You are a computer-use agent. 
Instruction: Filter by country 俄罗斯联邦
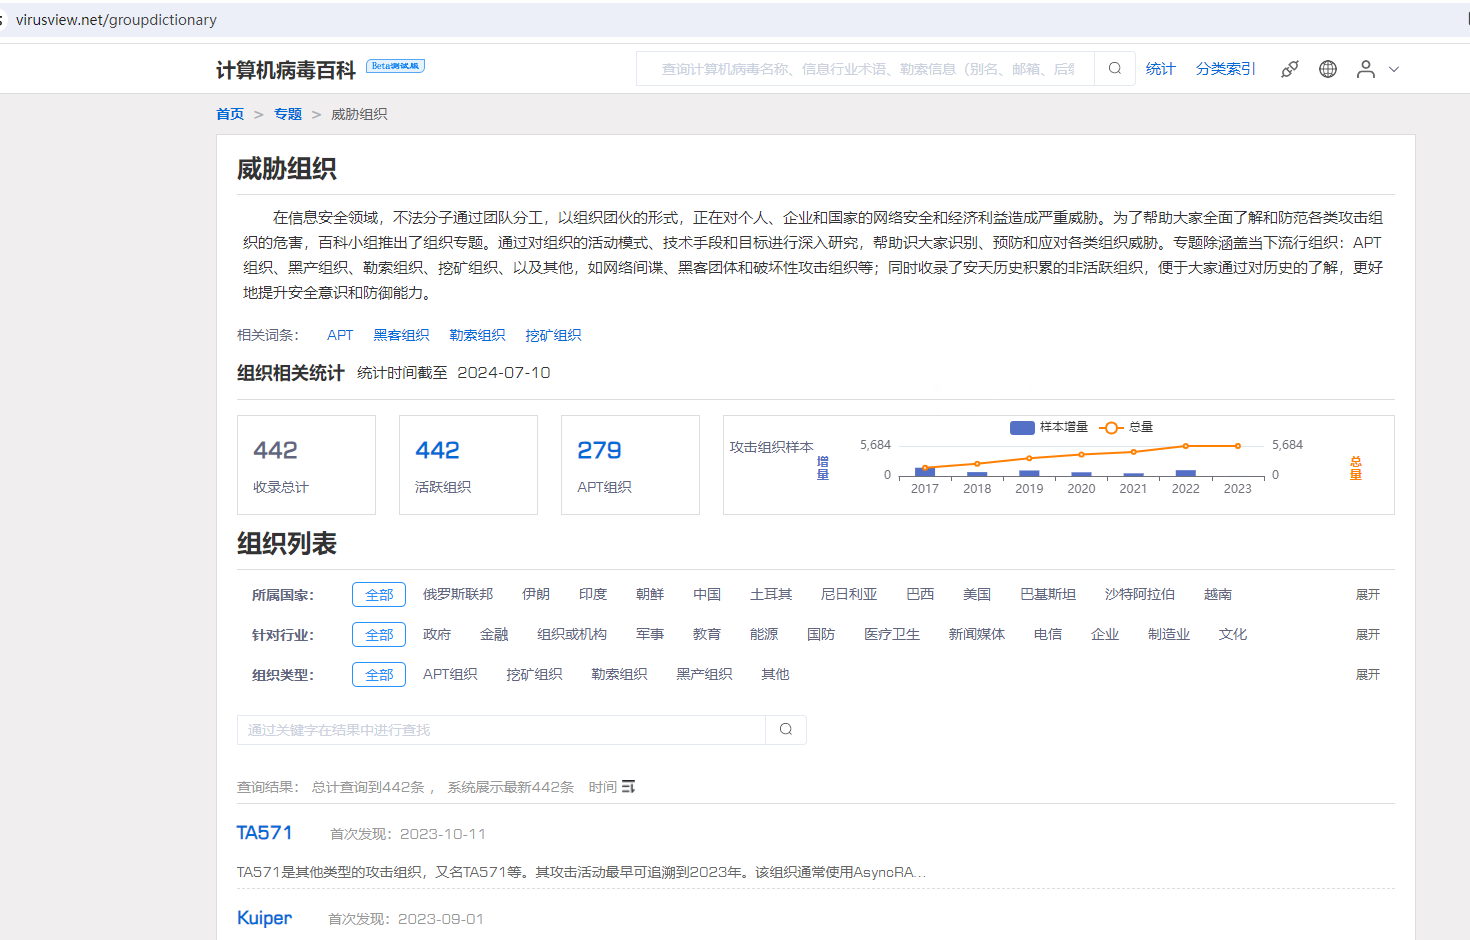point(458,594)
